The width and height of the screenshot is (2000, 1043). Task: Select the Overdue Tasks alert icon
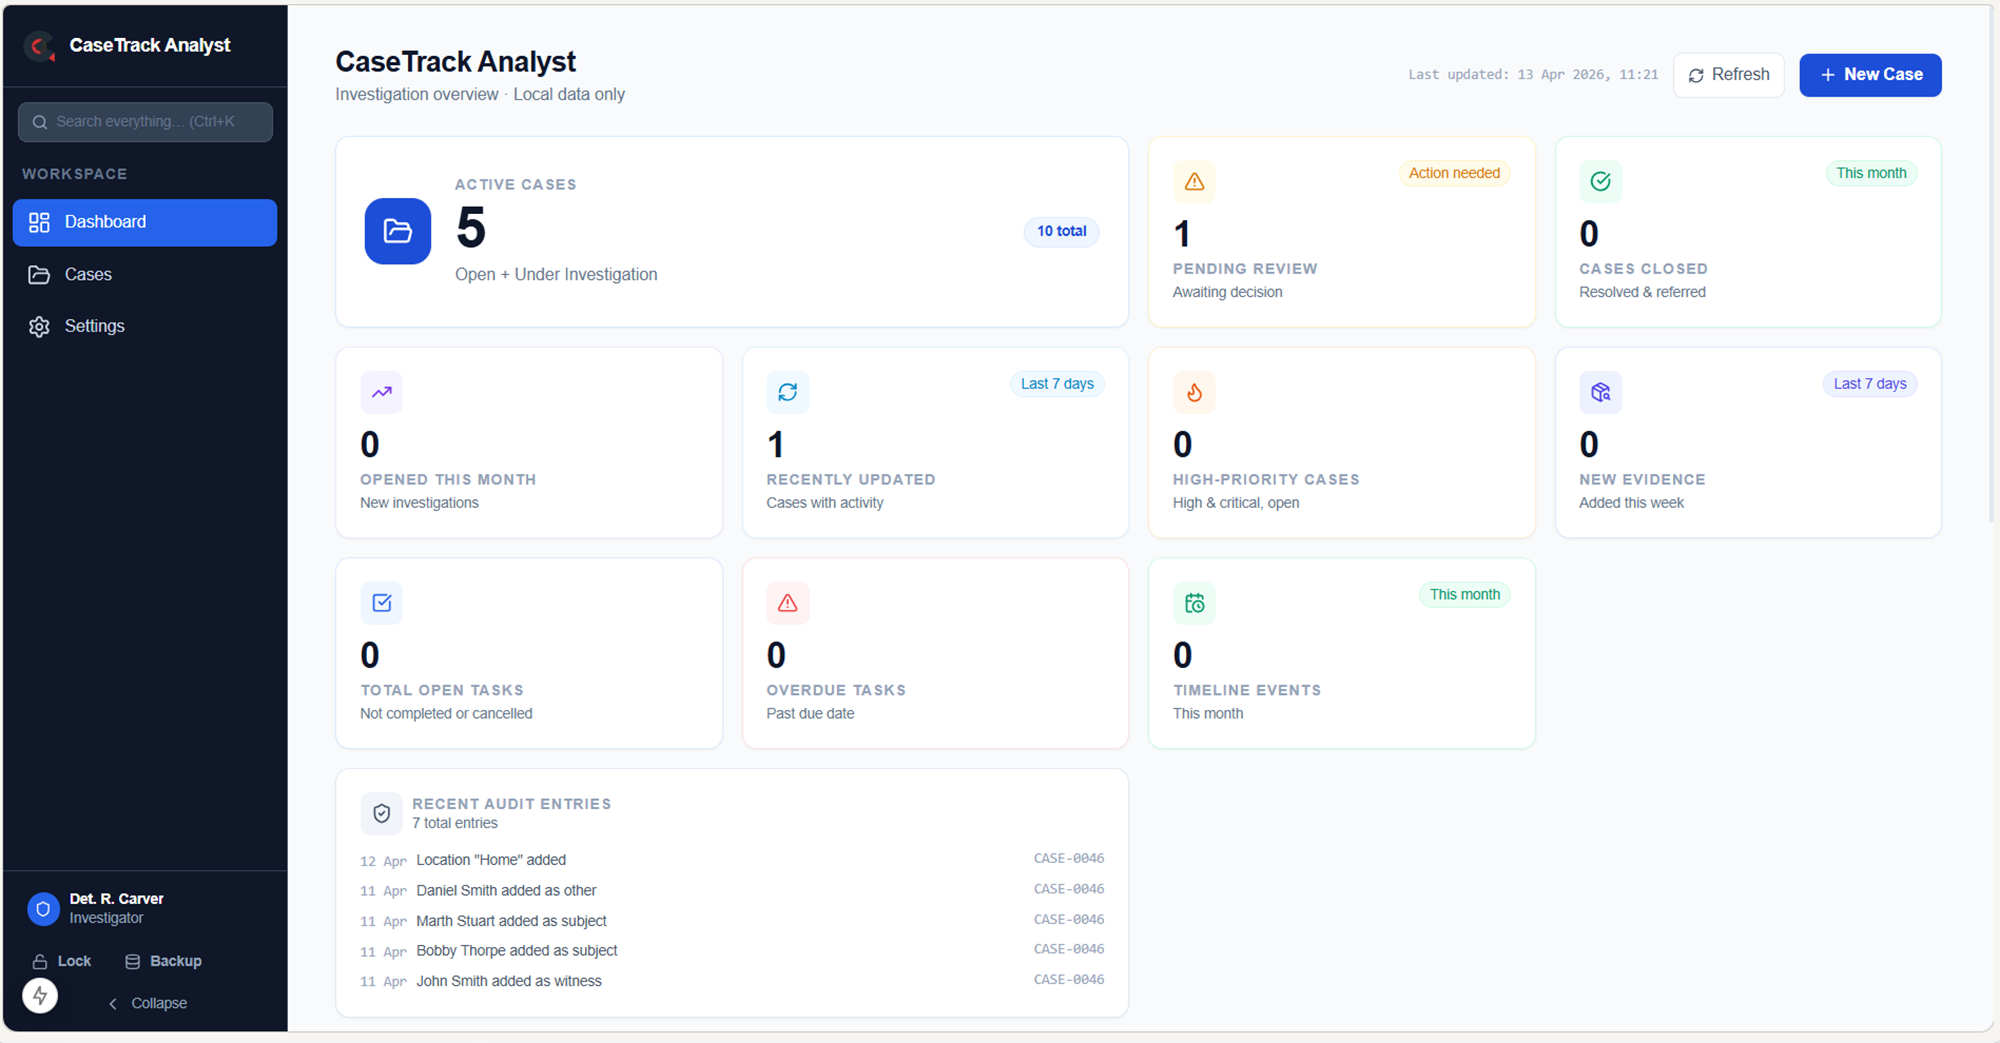(x=788, y=602)
